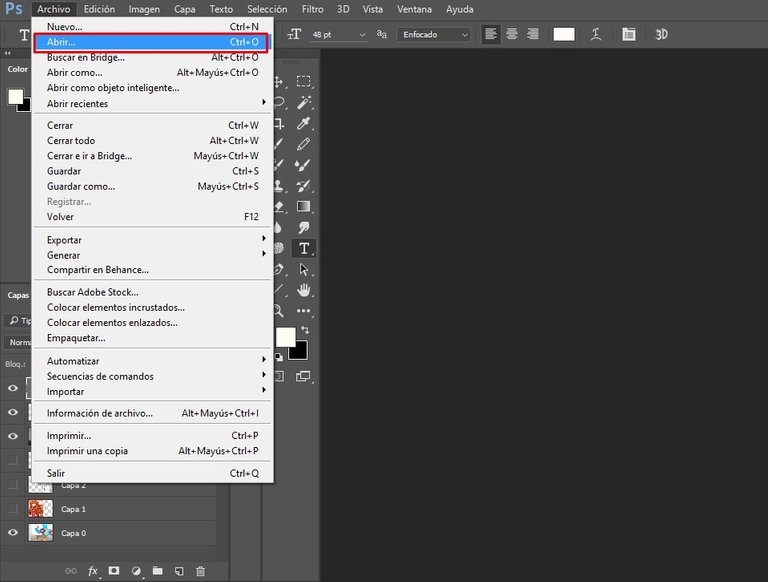Screen dimensions: 768x582
Task: Align text left
Action: click(x=491, y=34)
